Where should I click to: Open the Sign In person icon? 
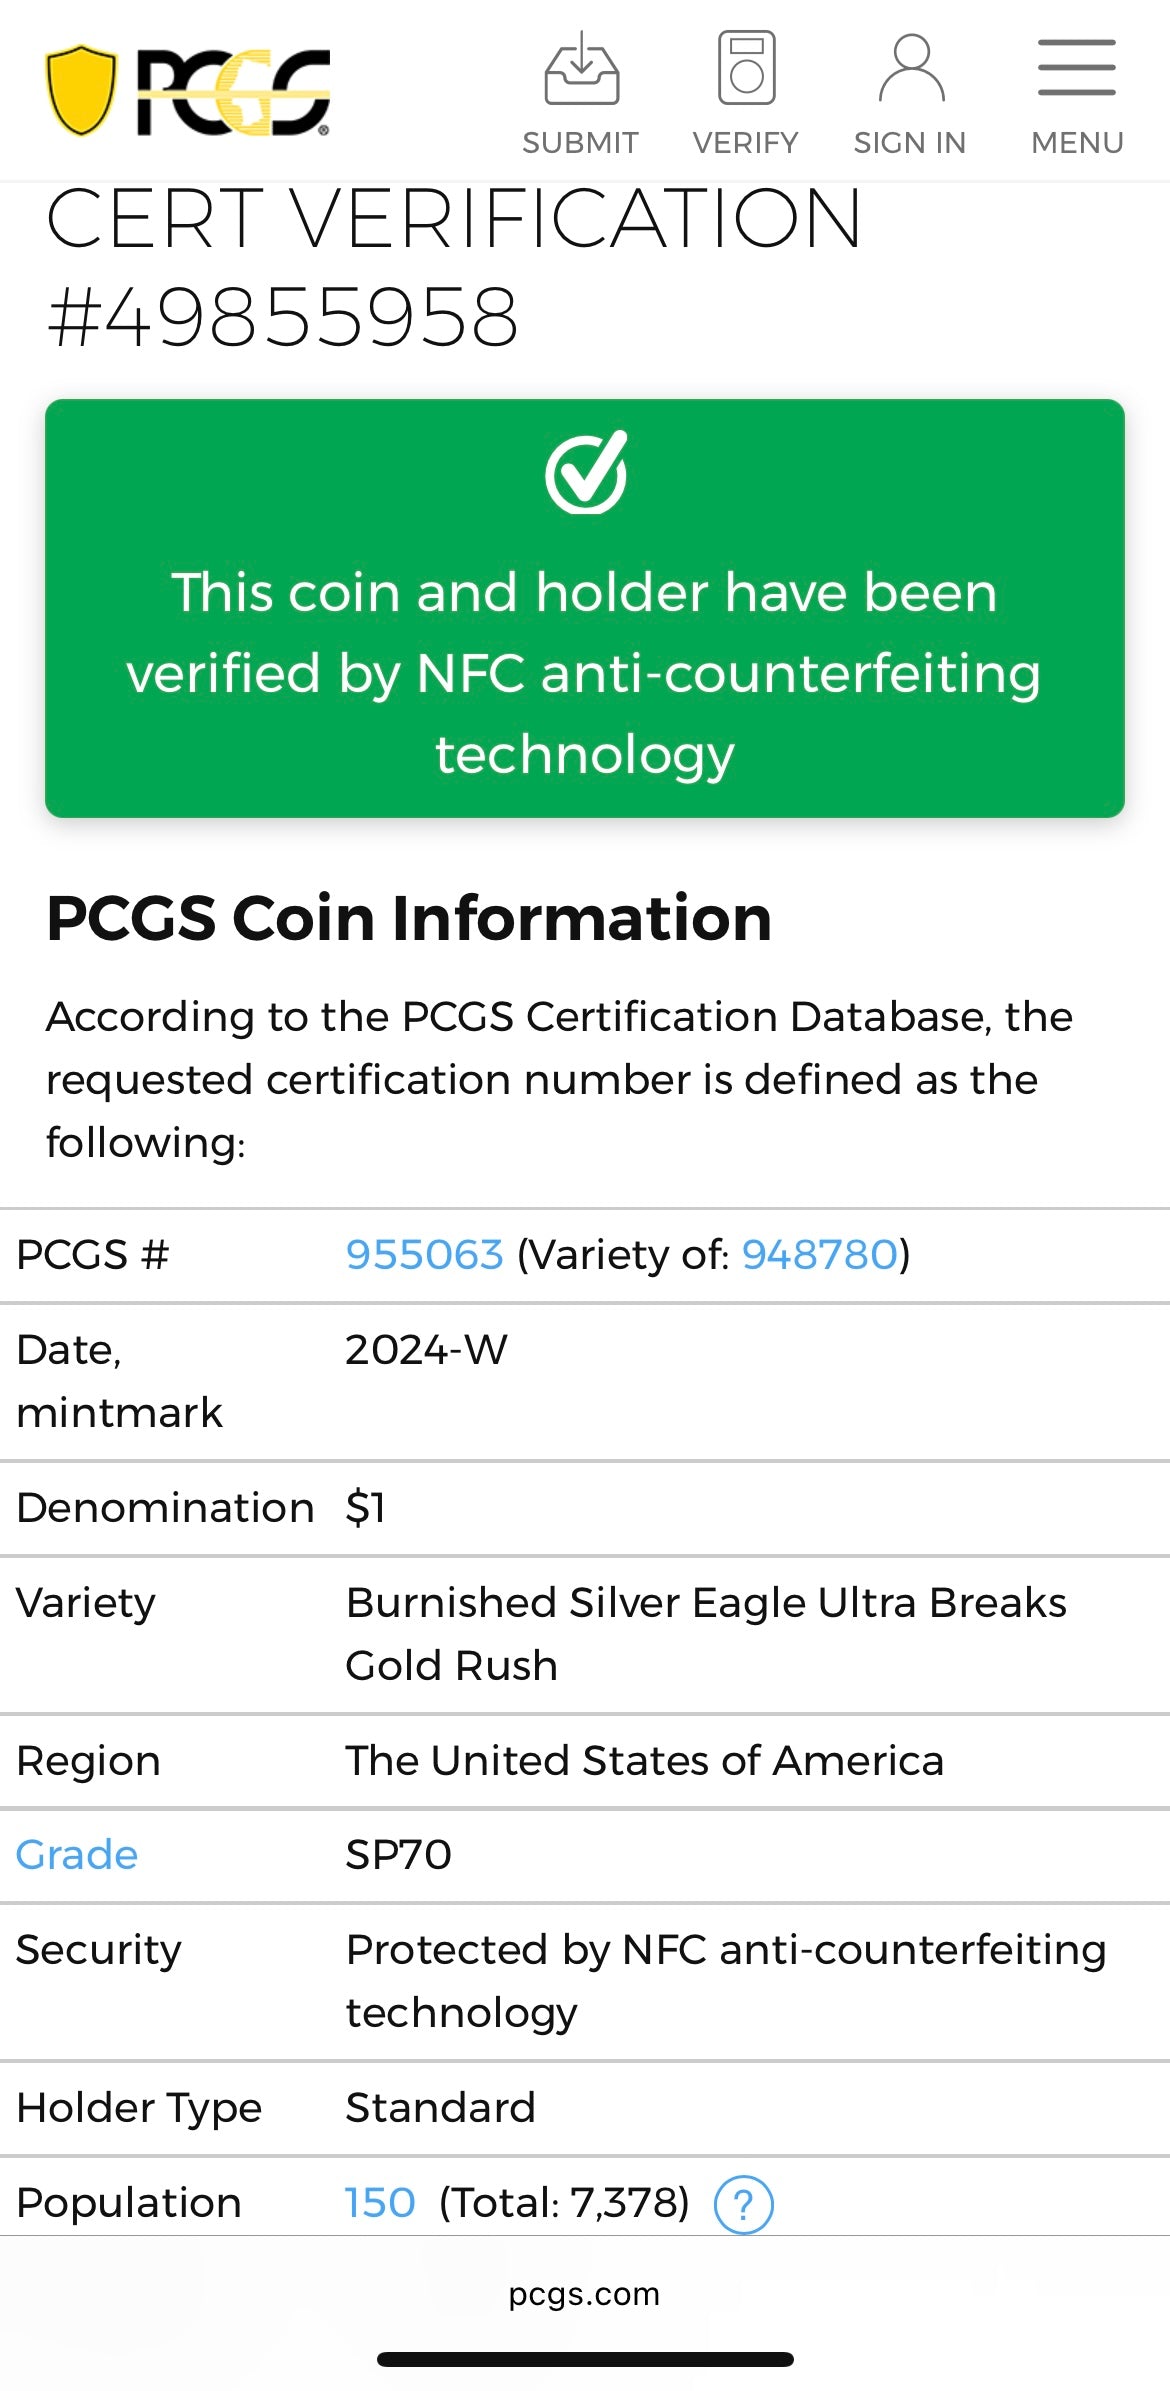911,69
